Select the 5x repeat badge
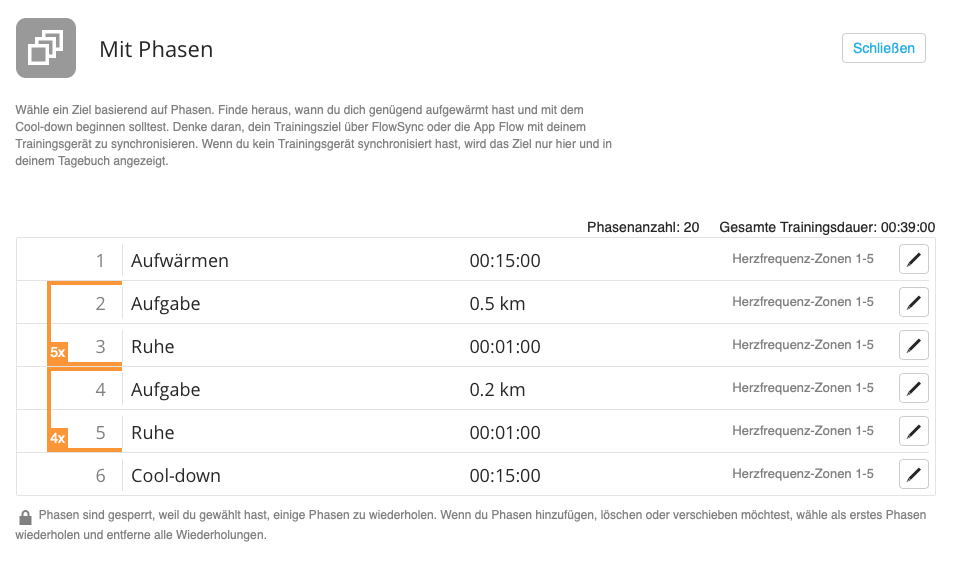This screenshot has height=572, width=954. pyautogui.click(x=58, y=353)
